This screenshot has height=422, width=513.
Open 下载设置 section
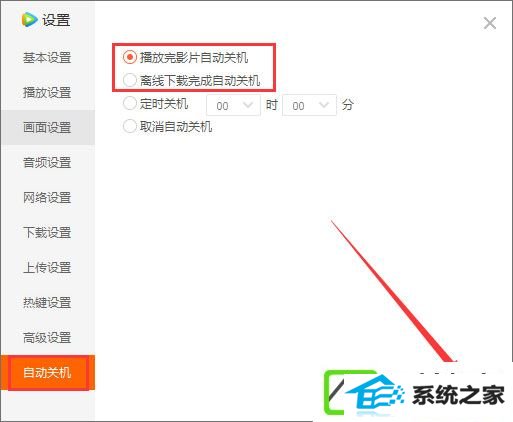click(x=47, y=233)
